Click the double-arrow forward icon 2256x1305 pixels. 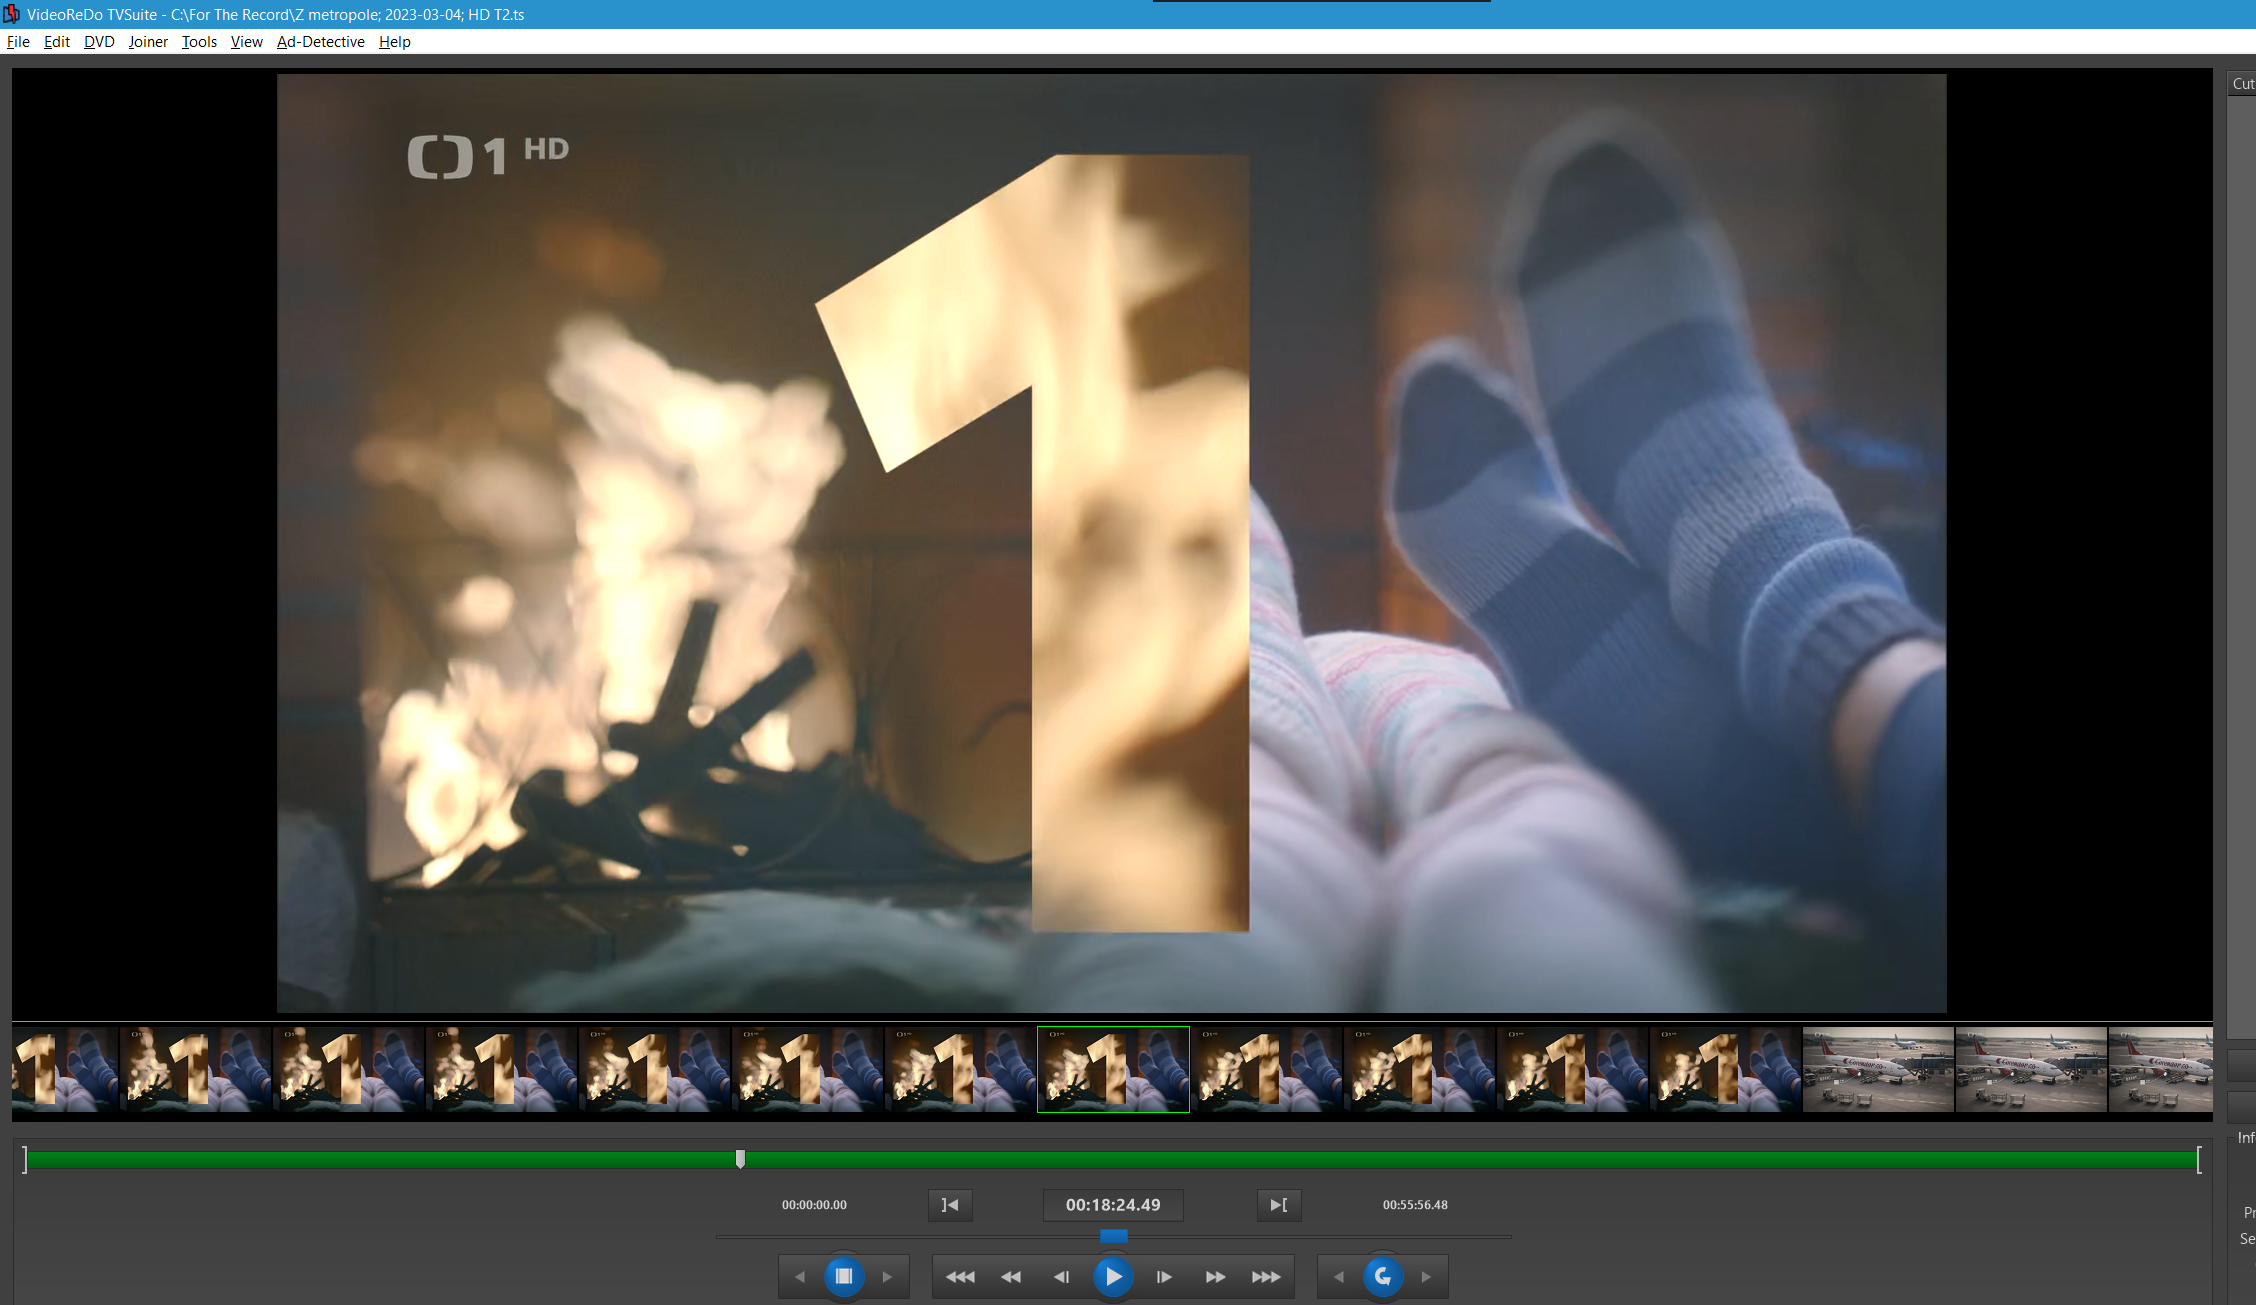tap(1215, 1277)
